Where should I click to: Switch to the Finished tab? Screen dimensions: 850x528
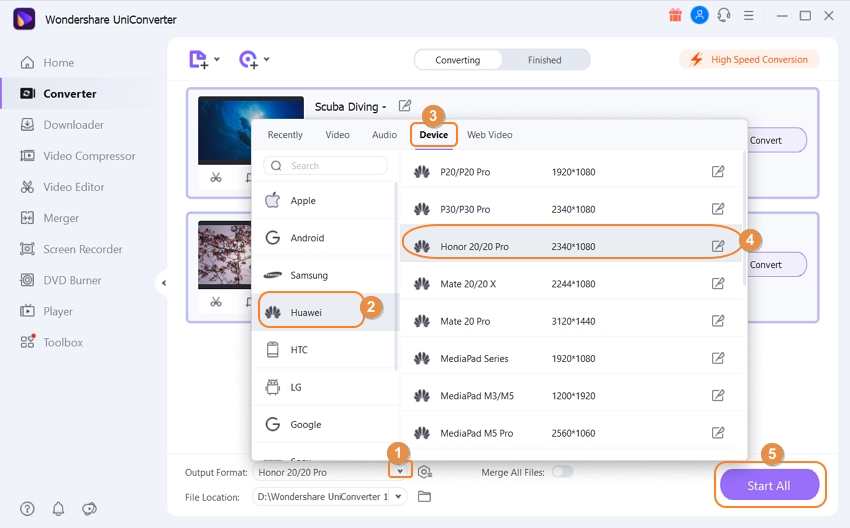[544, 60]
